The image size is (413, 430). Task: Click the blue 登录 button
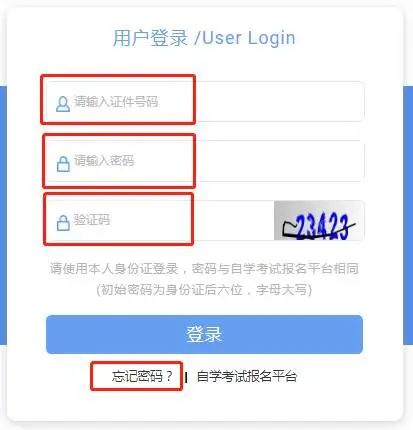(204, 334)
